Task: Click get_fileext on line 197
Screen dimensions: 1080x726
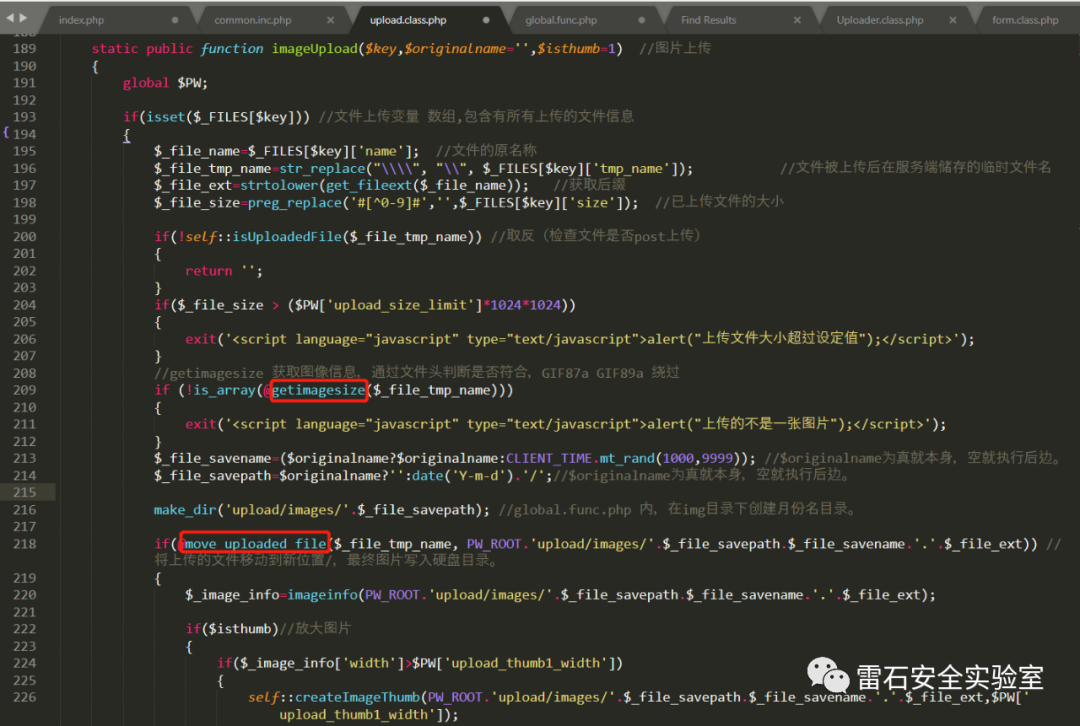Action: pyautogui.click(x=368, y=186)
